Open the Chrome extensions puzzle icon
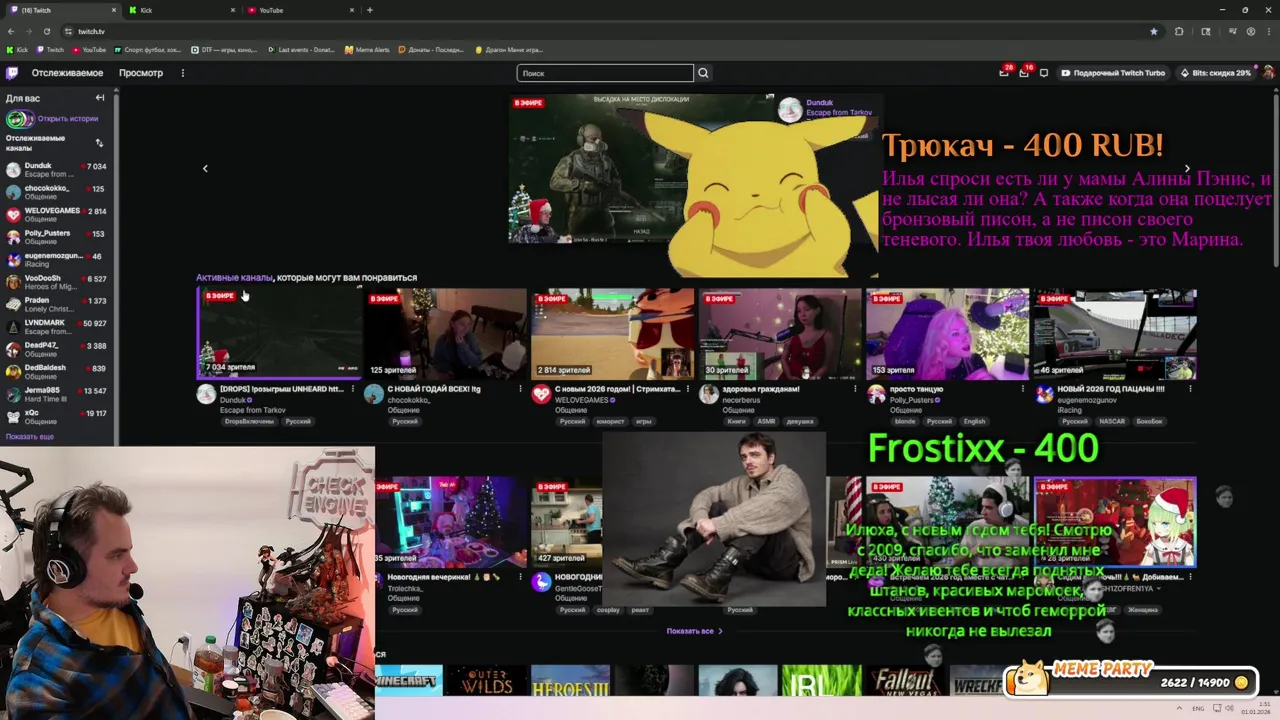The width and height of the screenshot is (1280, 720). coord(1179,31)
